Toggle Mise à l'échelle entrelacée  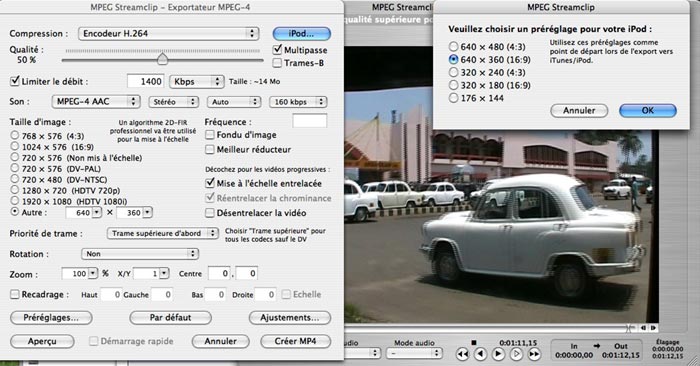[x=209, y=183]
